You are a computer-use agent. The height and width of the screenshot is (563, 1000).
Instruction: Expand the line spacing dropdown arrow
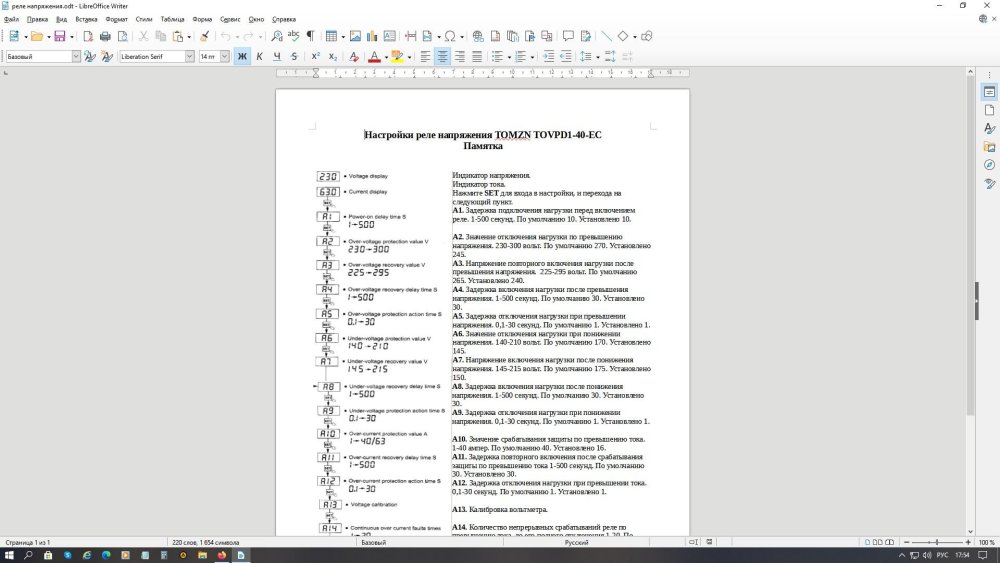pyautogui.click(x=598, y=57)
